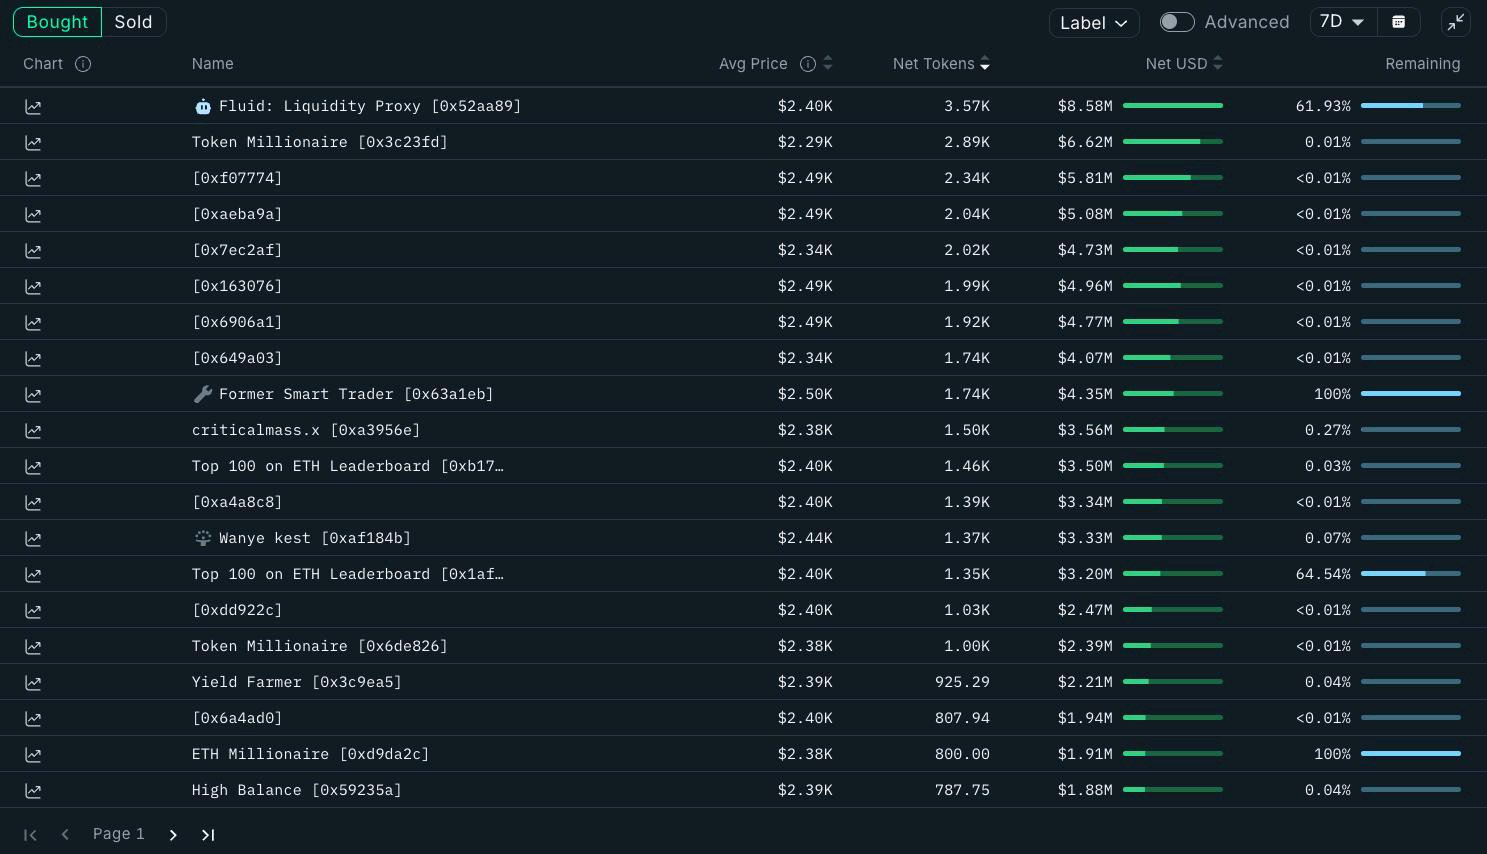Screen dimensions: 1487x854
Task: Open the 7D time range dropdown
Action: tap(1343, 22)
